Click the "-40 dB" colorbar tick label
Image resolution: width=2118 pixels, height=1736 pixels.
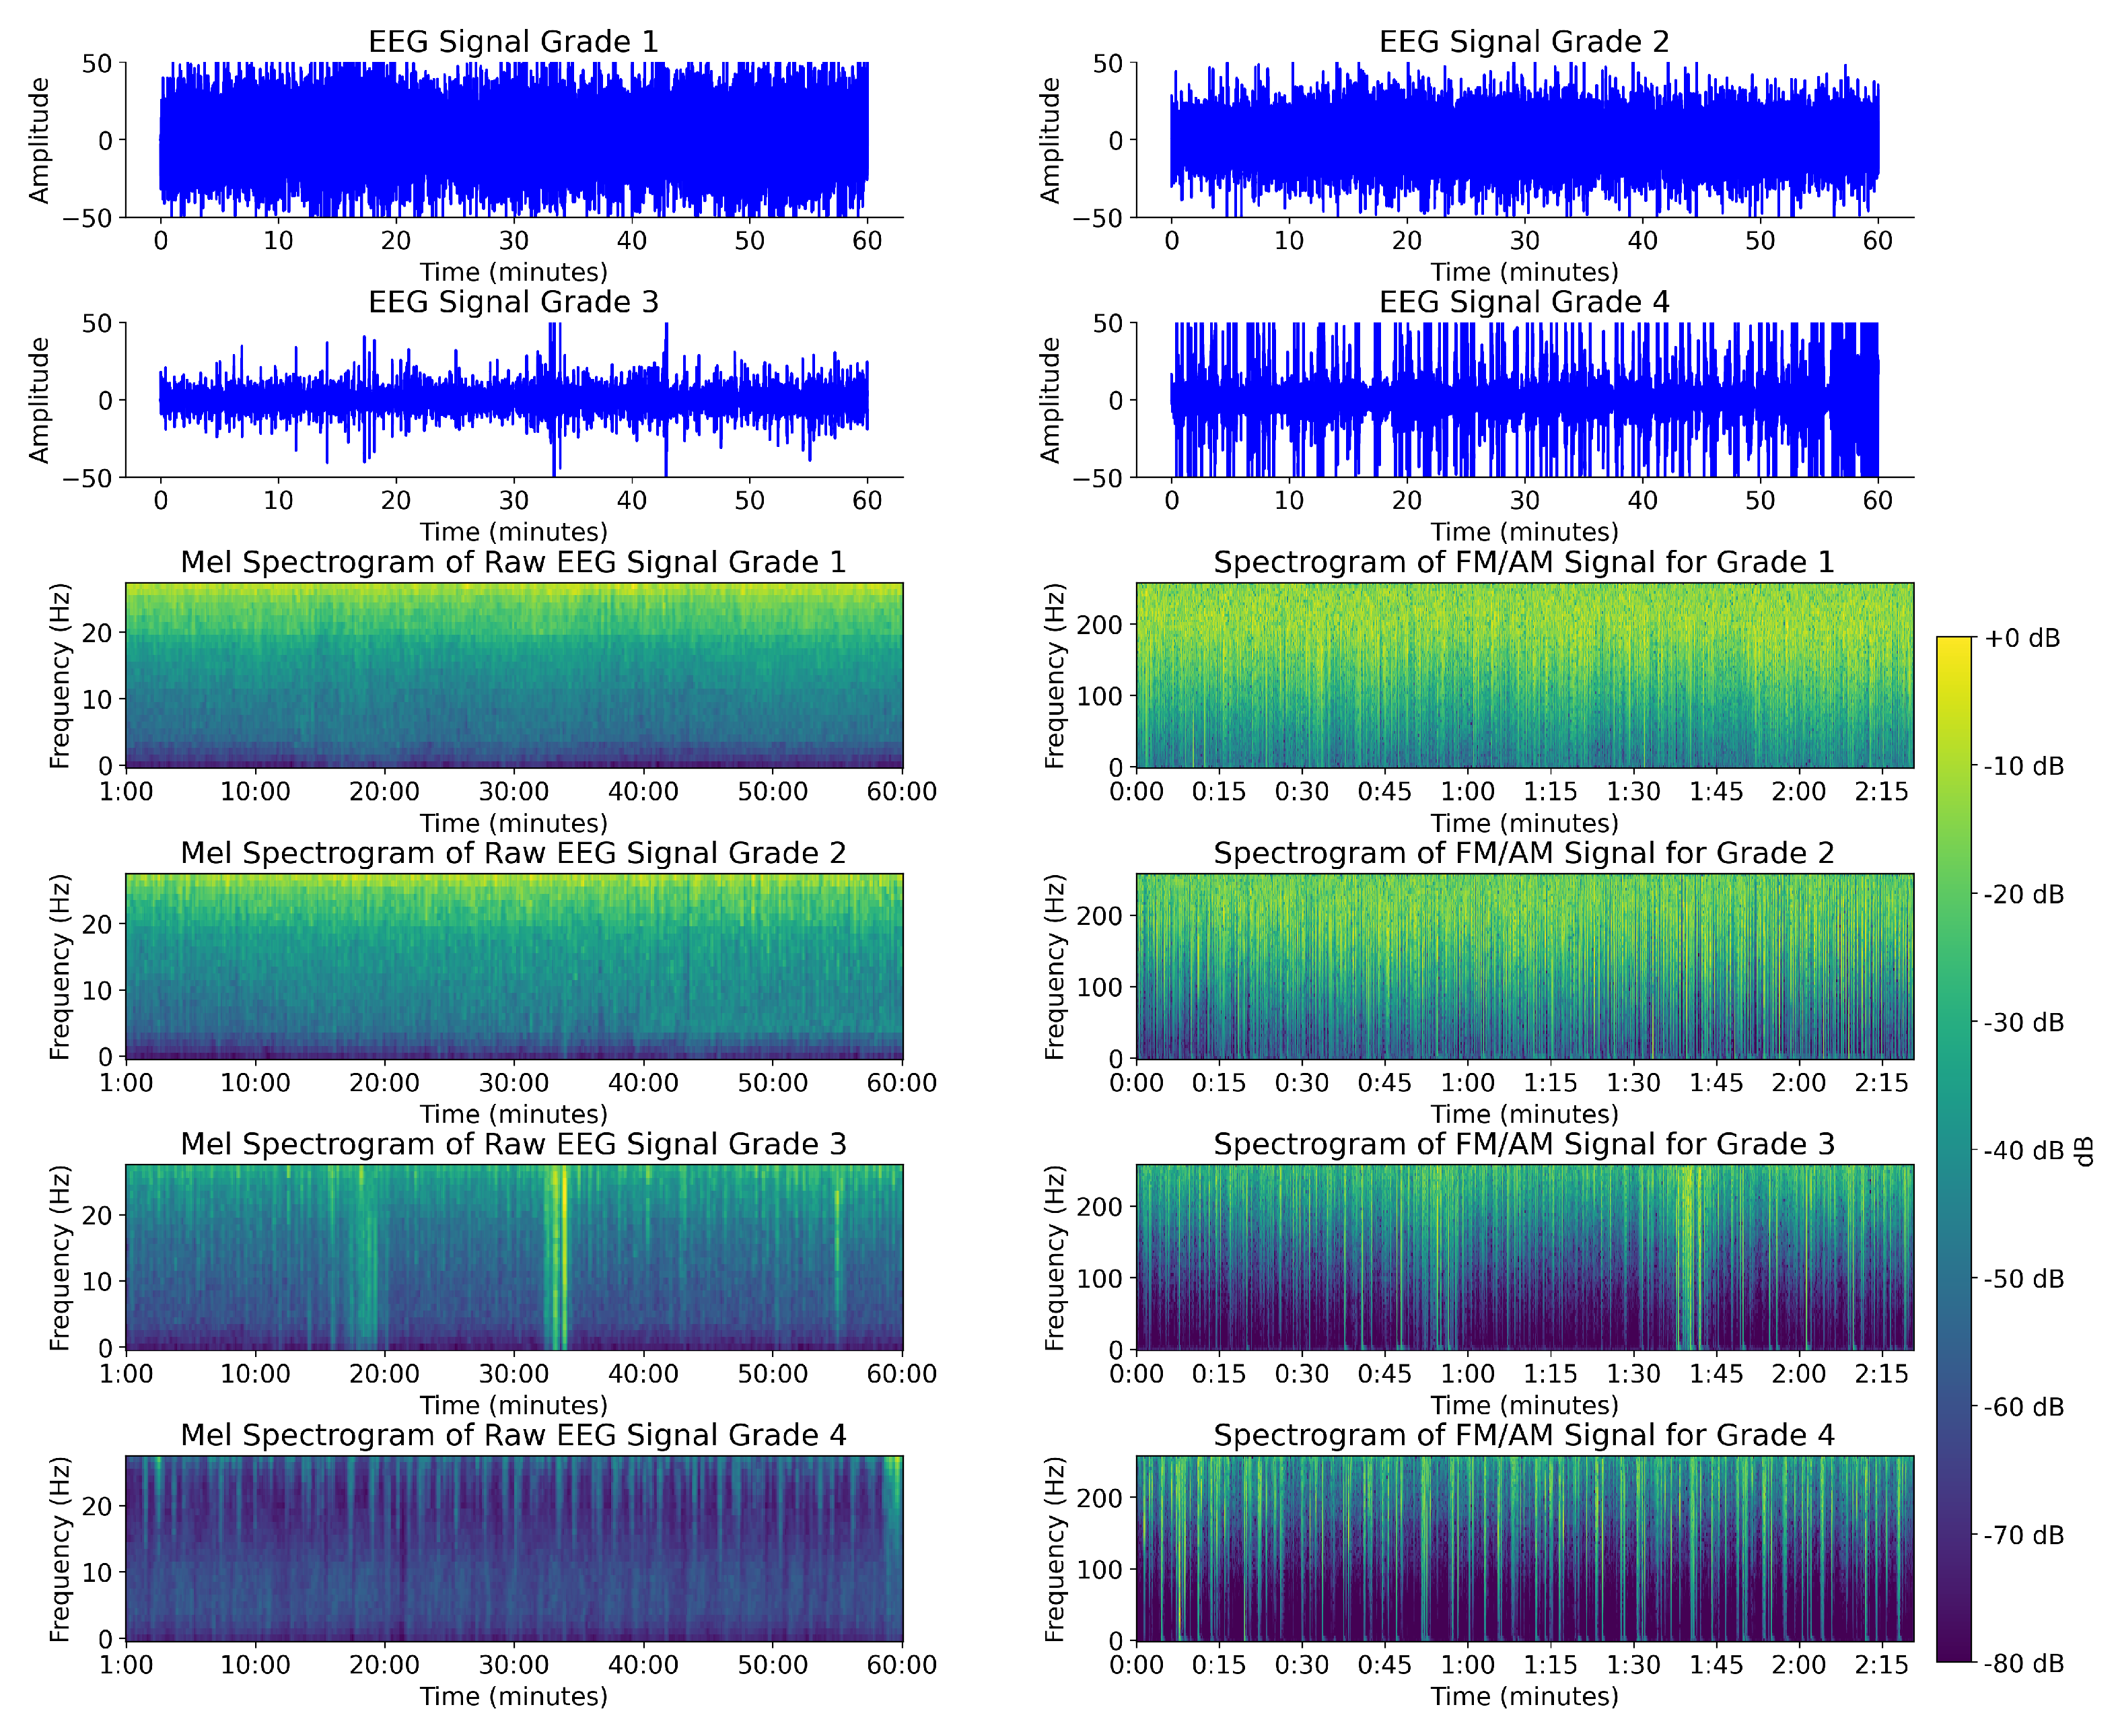2024,1150
